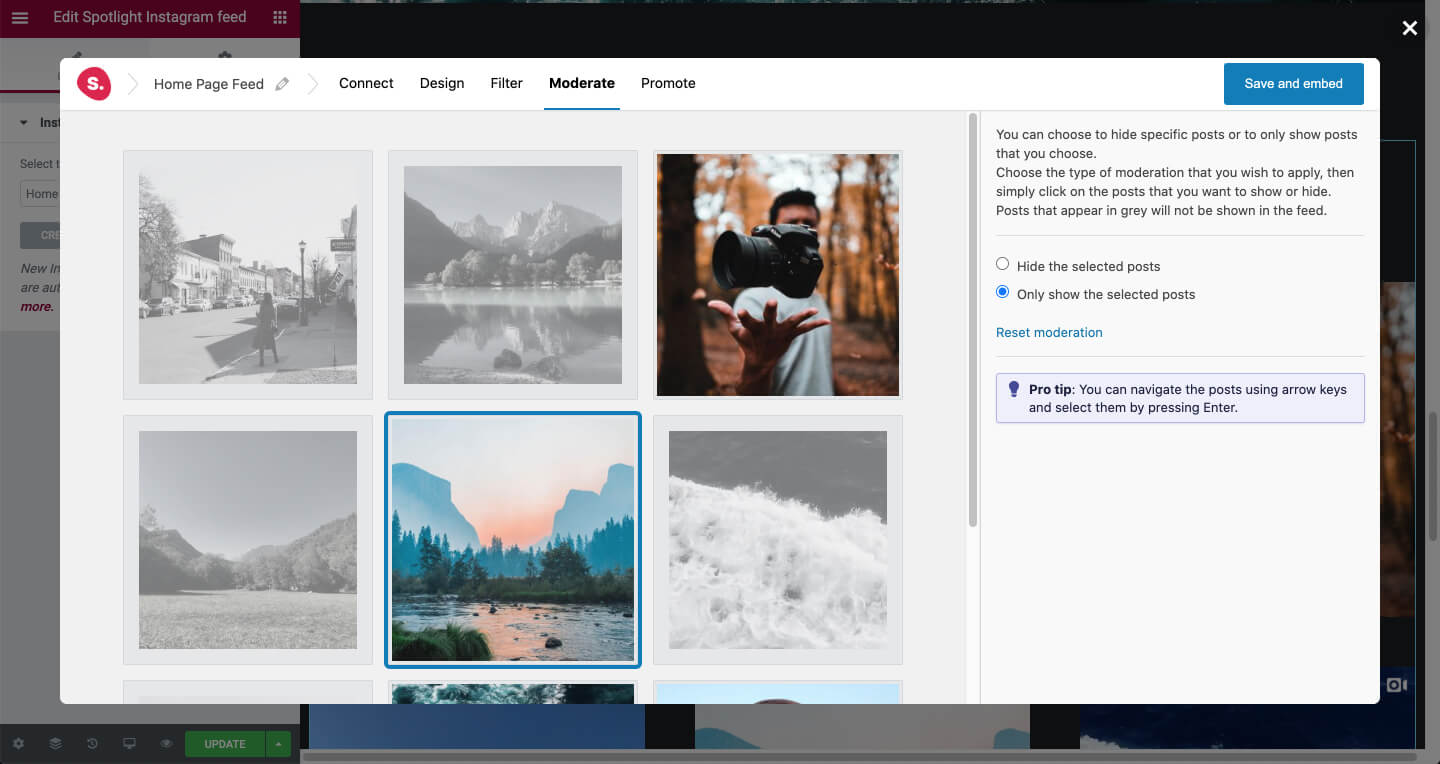This screenshot has height=764, width=1440.
Task: Open the History icon in bottom bar
Action: (92, 744)
